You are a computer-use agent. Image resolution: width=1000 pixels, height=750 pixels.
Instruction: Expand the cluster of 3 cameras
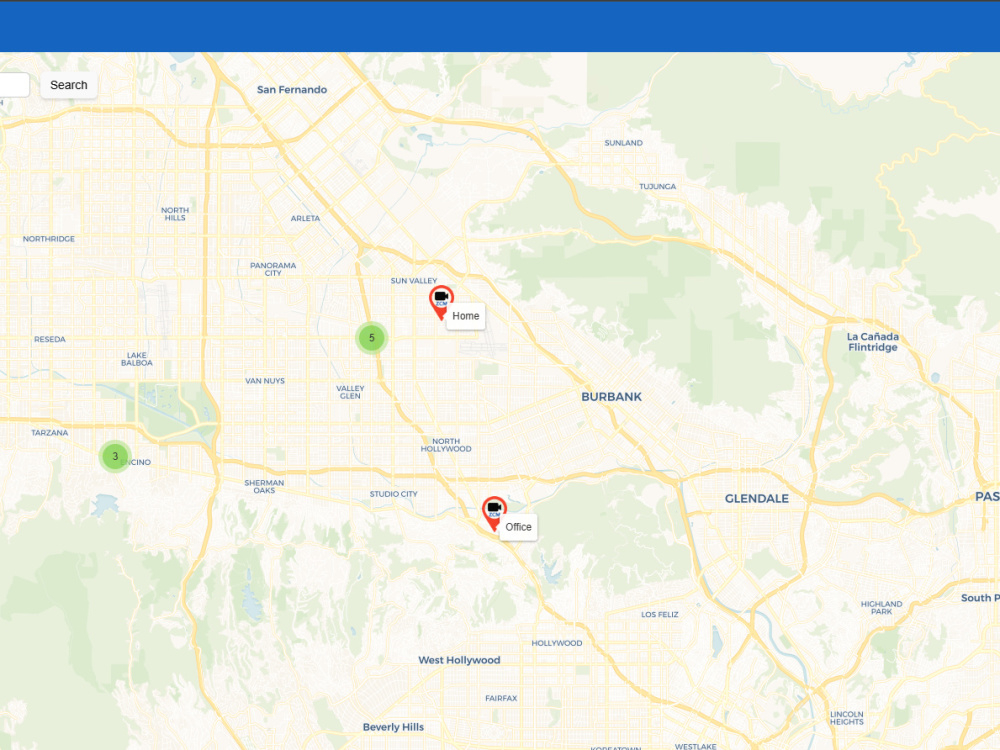tap(115, 457)
